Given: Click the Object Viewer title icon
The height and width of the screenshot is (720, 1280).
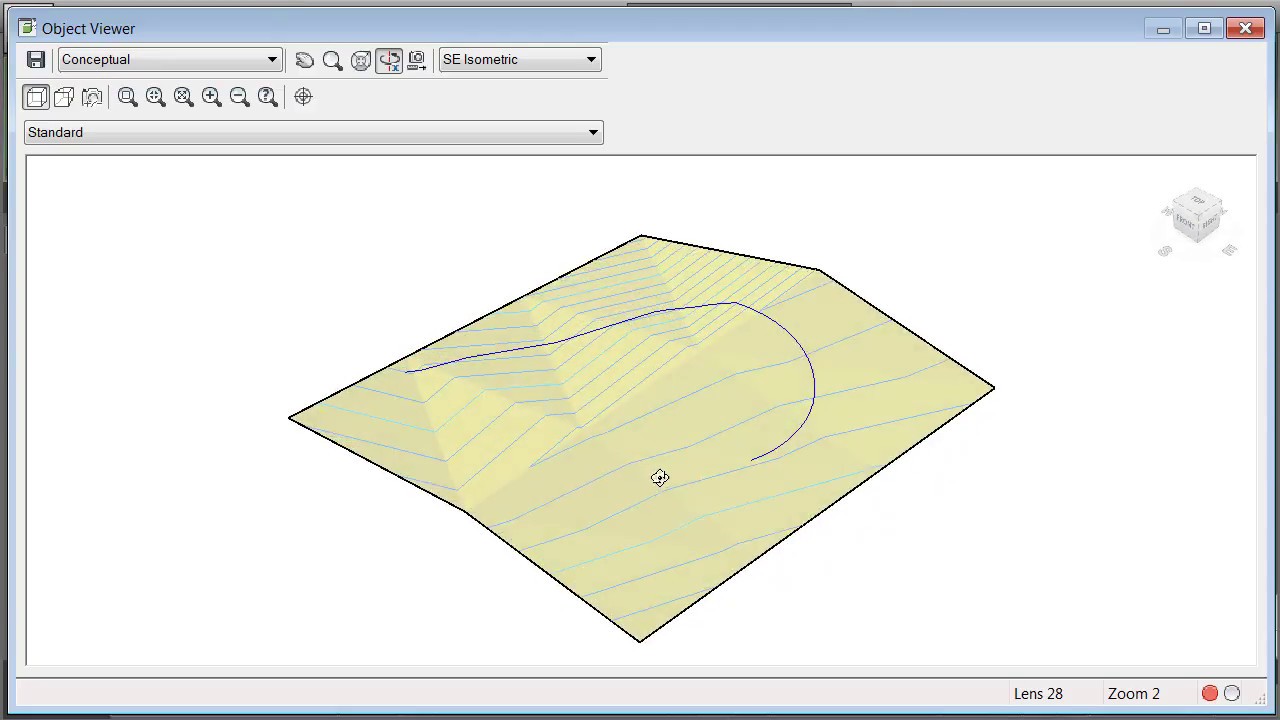Looking at the screenshot, I should pos(27,28).
